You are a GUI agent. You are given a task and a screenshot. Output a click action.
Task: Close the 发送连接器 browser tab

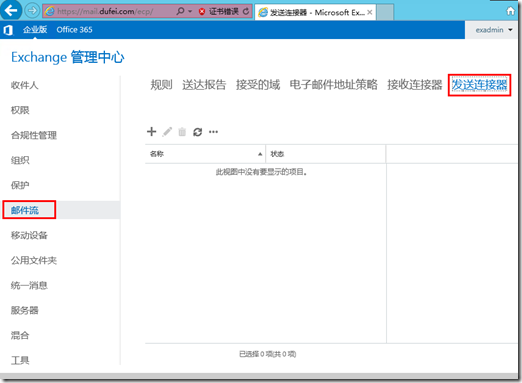[x=370, y=12]
